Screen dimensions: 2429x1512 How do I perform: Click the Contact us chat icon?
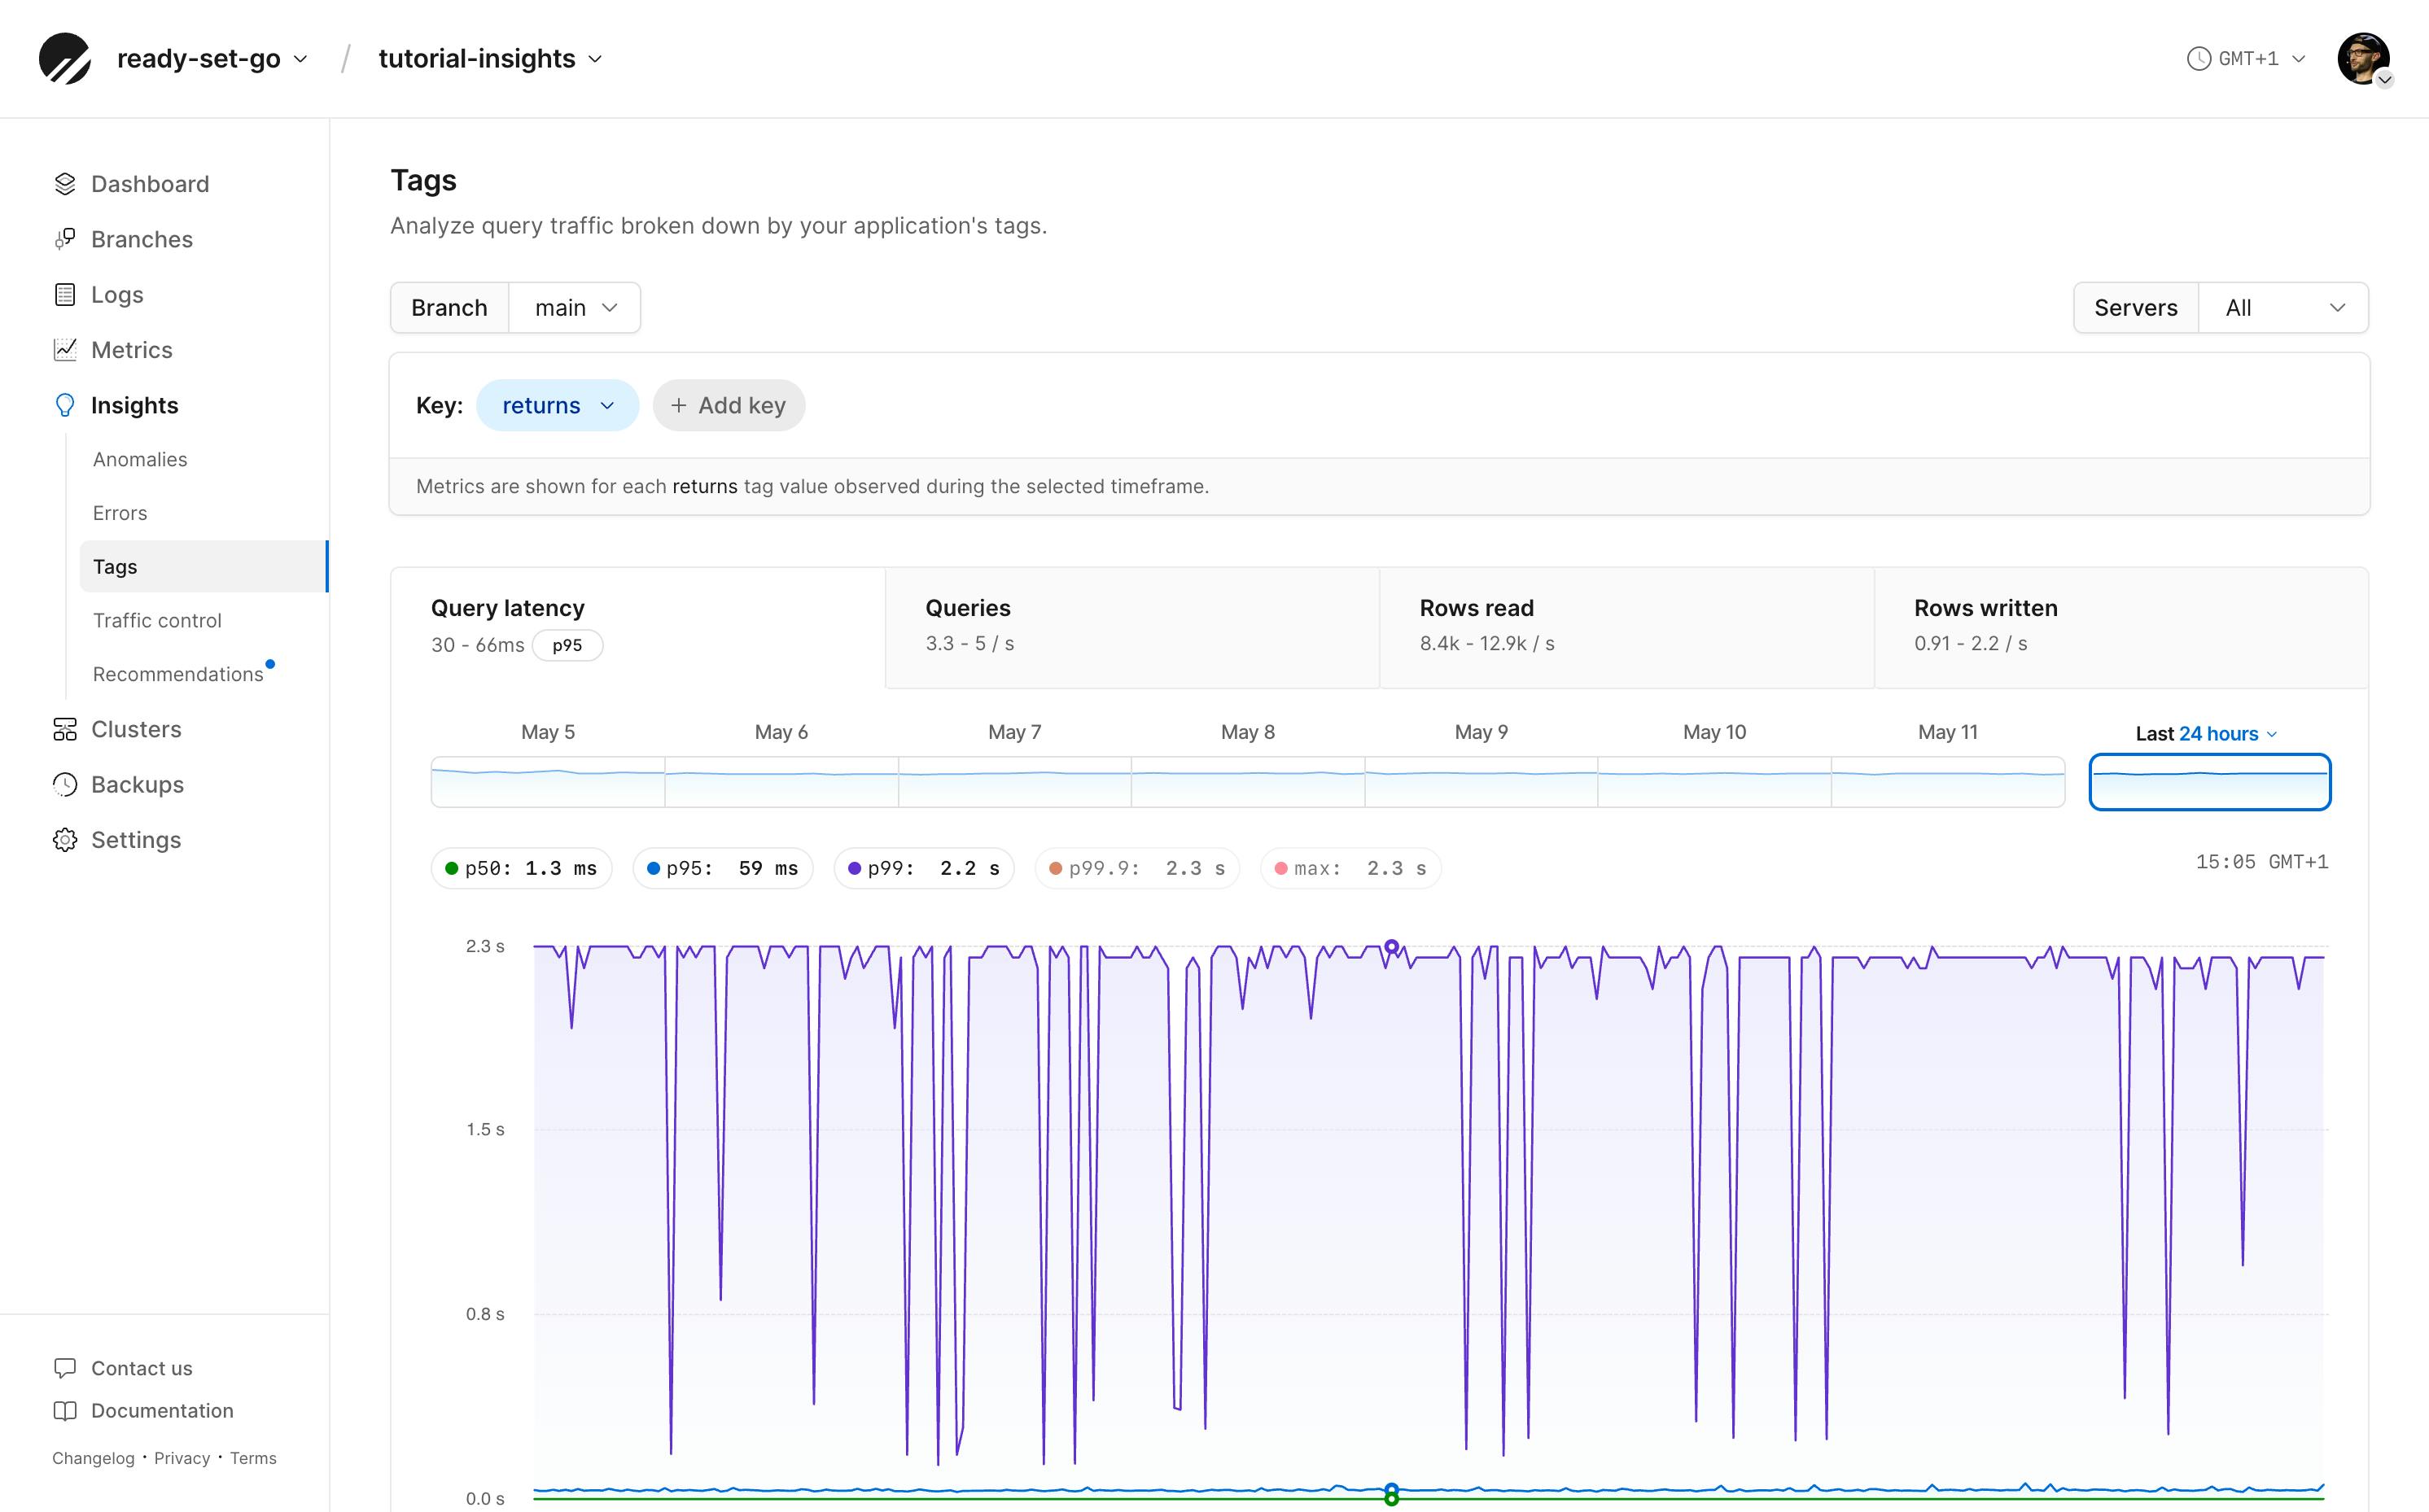(65, 1368)
